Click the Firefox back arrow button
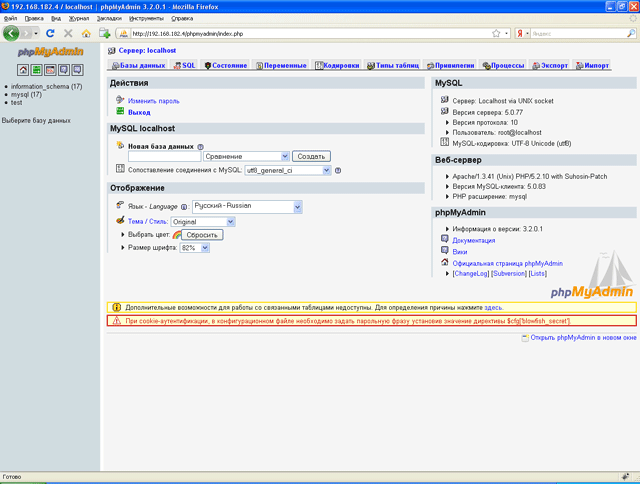Viewport: 640px width, 484px height. [11, 33]
